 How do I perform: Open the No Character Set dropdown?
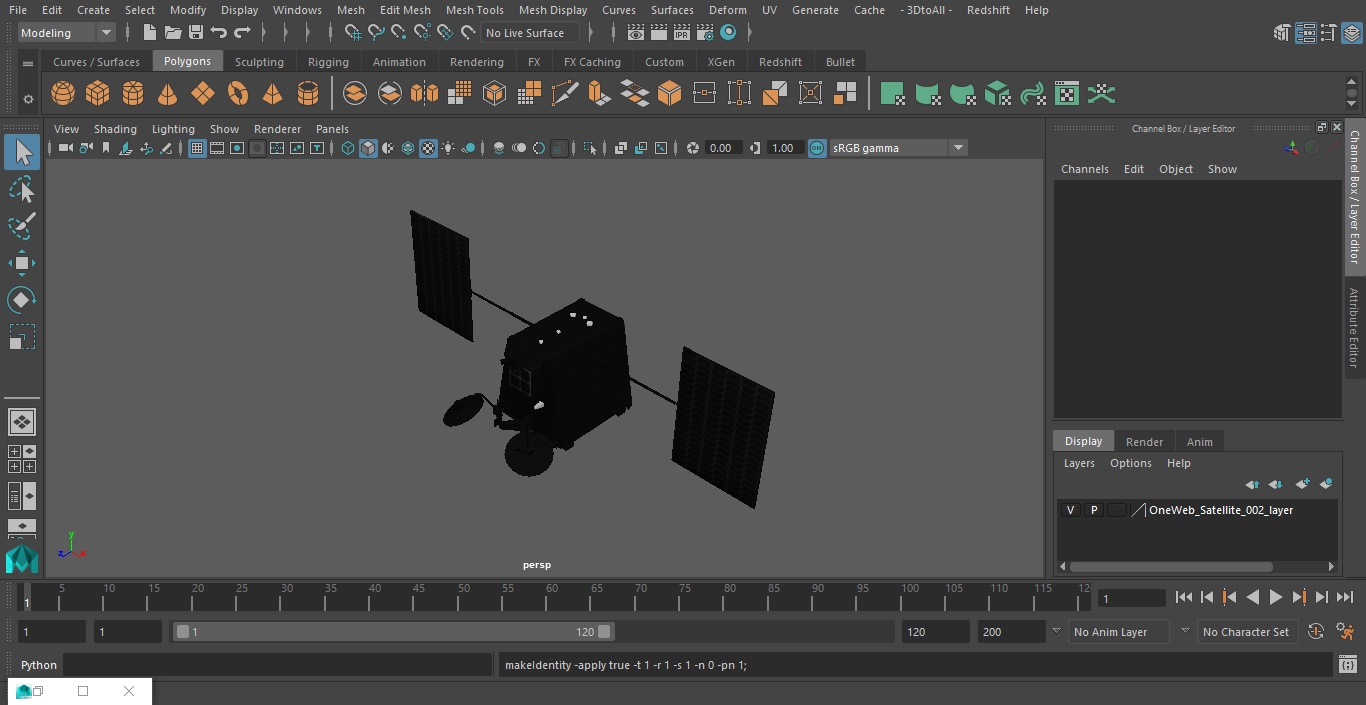1248,632
